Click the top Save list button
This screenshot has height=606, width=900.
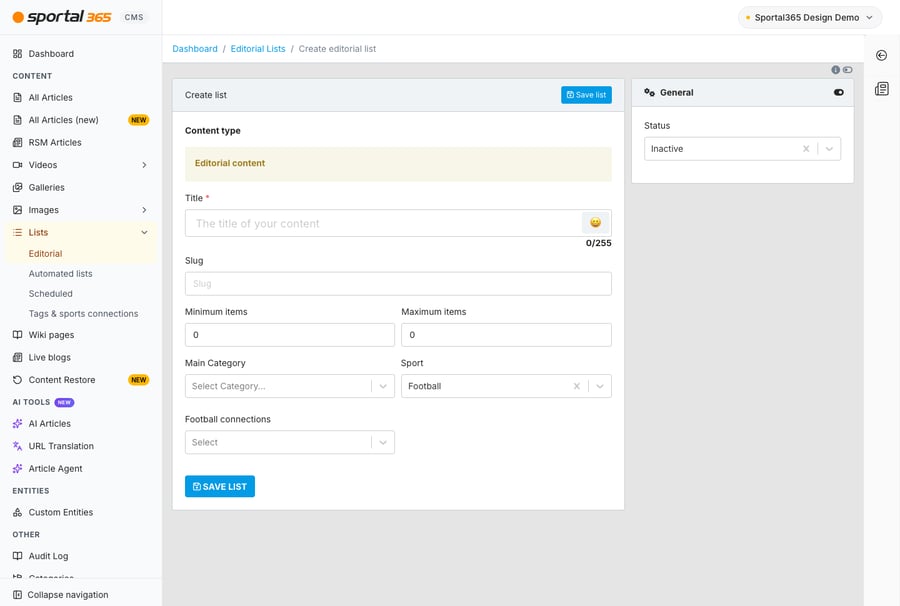pyautogui.click(x=586, y=95)
